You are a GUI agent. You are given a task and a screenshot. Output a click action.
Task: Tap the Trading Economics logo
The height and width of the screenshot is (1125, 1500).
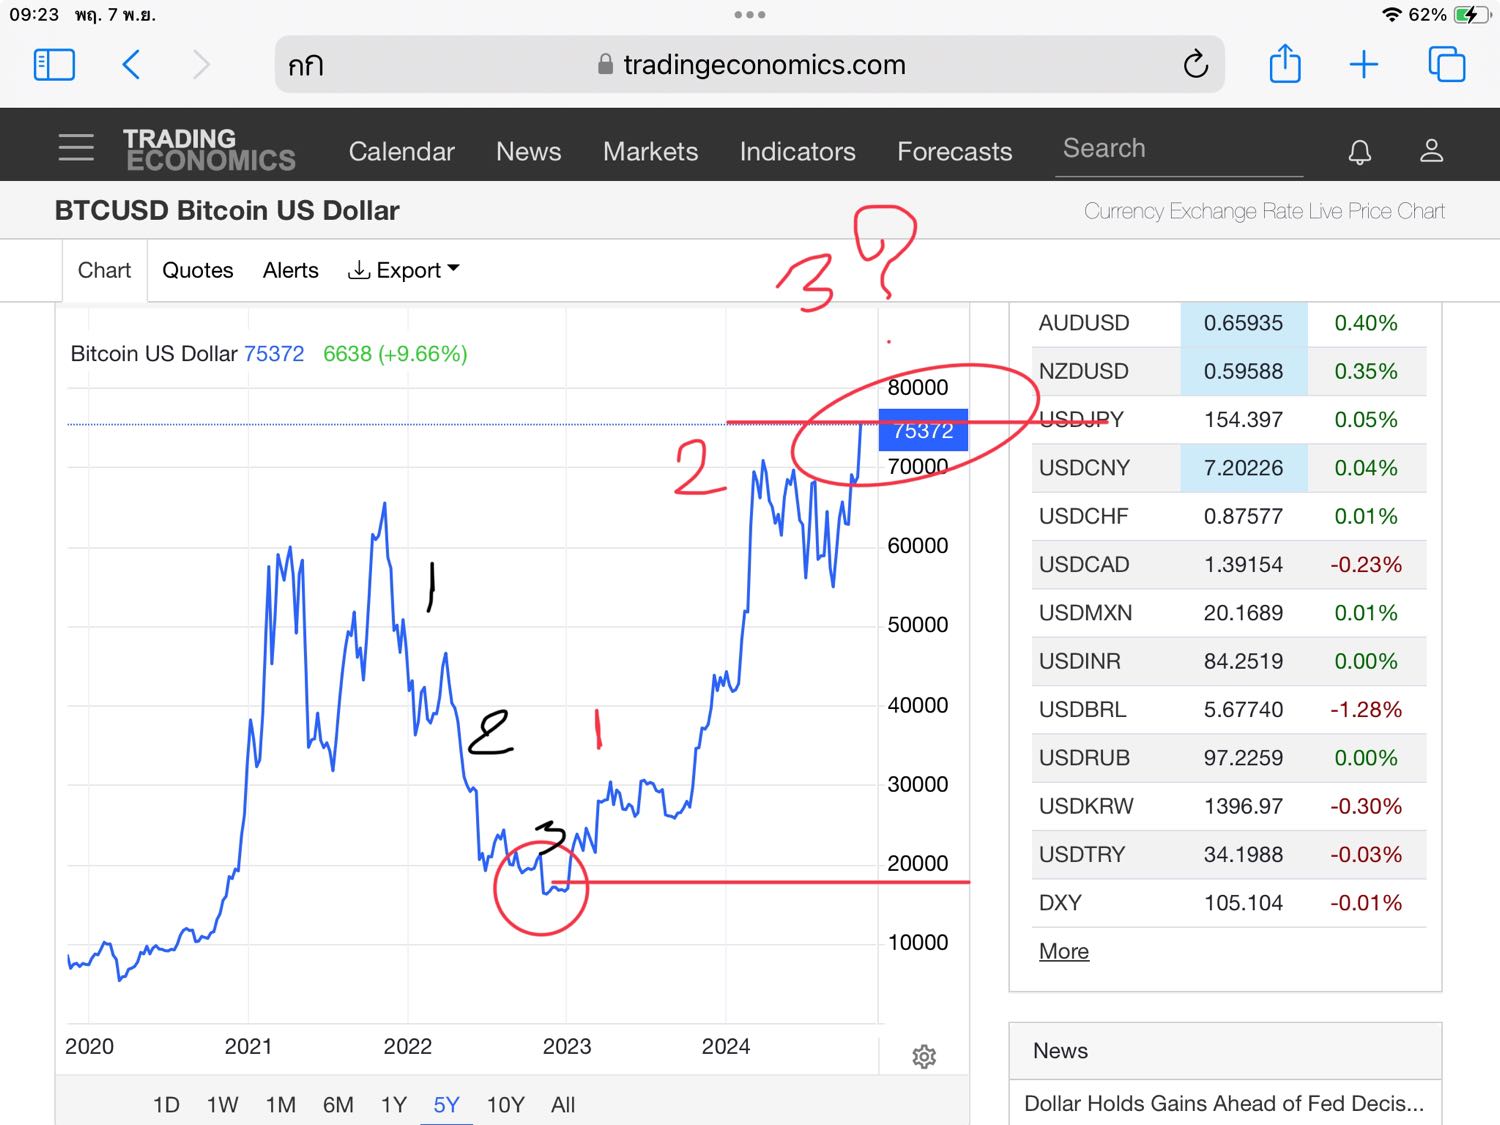[209, 149]
